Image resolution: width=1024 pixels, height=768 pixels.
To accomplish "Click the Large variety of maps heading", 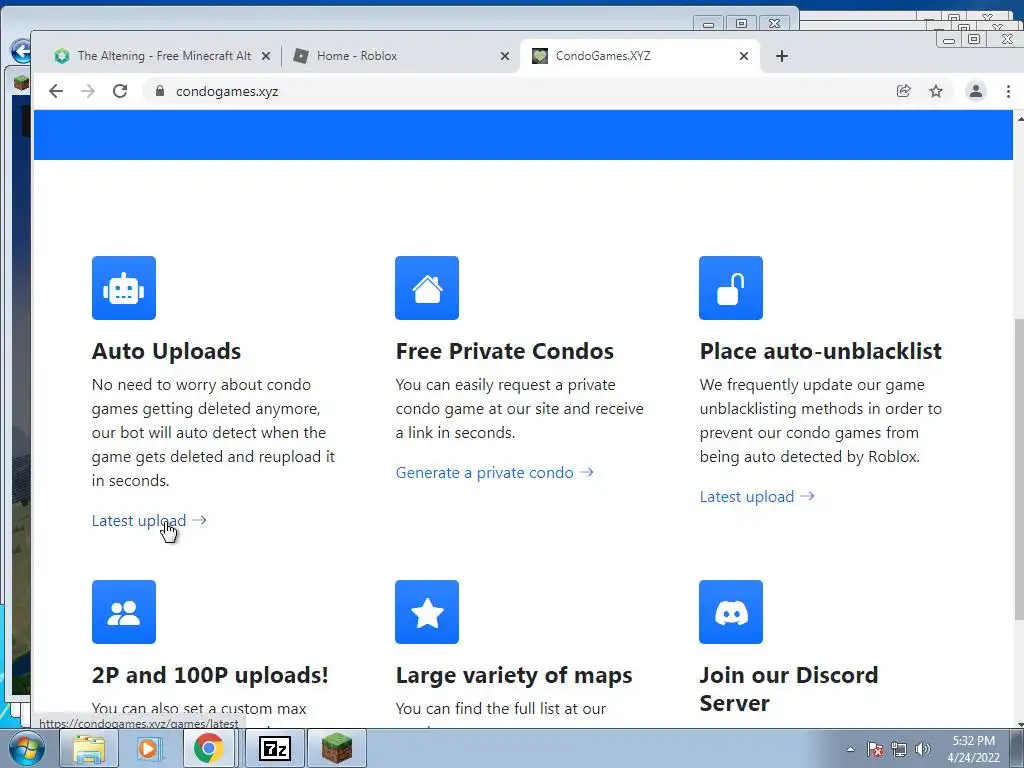I will click(x=514, y=675).
